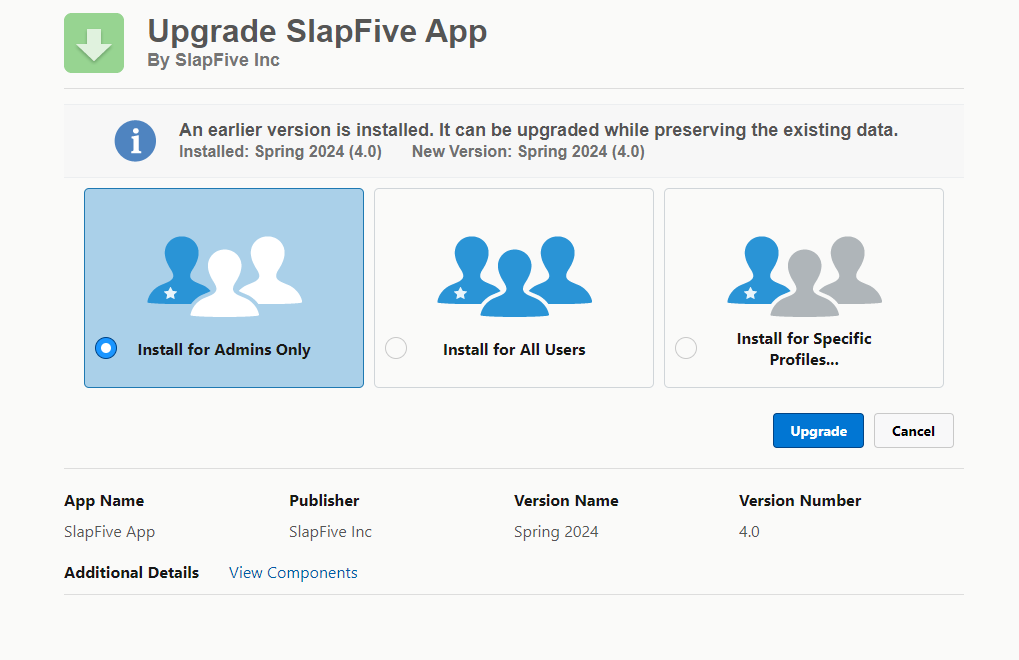The width and height of the screenshot is (1019, 660).
Task: Open the View Components link
Action: 293,573
